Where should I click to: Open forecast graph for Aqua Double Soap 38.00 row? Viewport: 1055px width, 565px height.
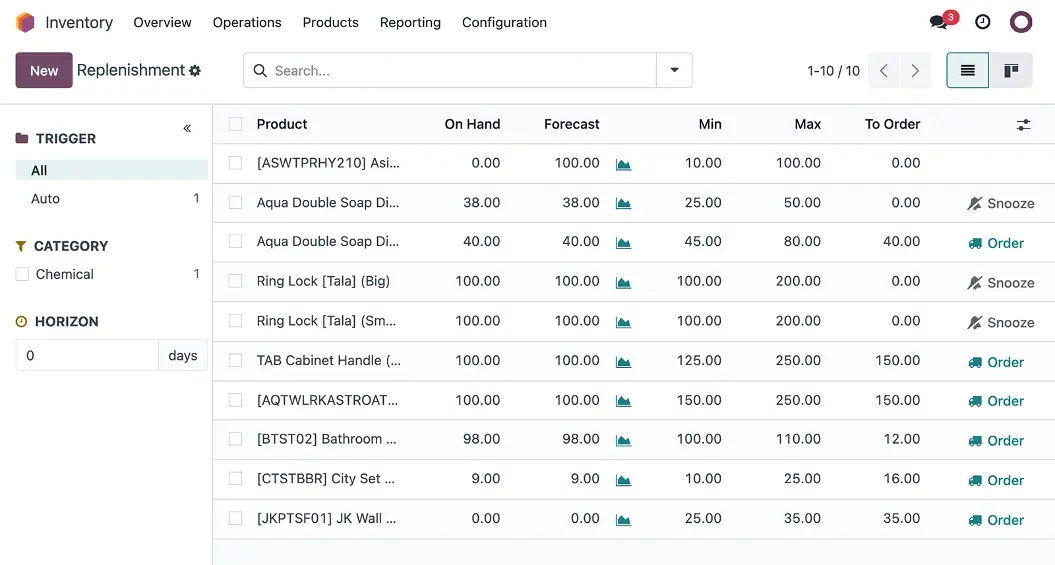624,203
